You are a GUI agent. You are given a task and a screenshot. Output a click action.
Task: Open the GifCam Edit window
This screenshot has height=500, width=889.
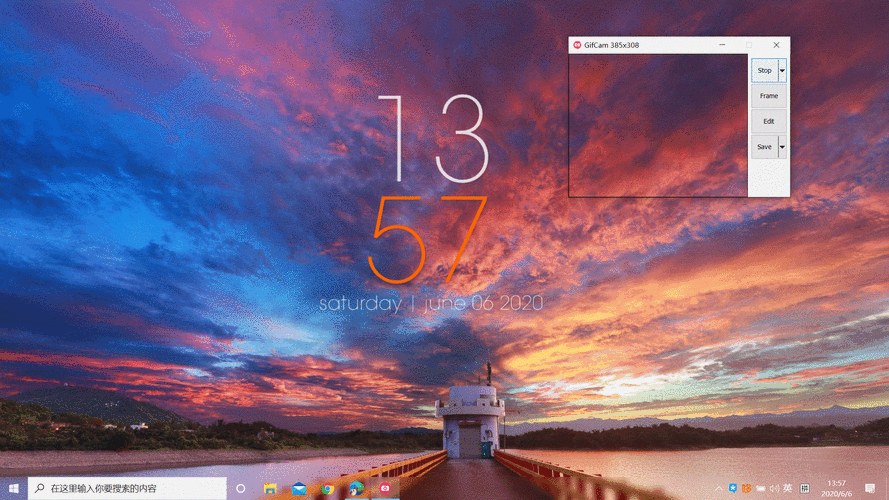[x=768, y=121]
